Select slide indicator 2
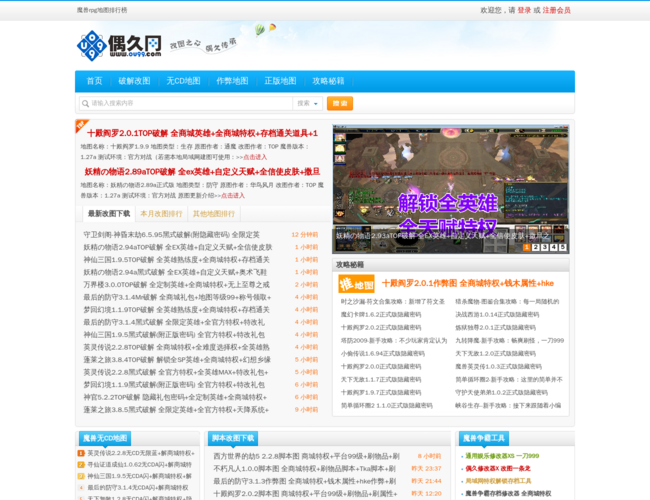650x500 pixels. (536, 247)
